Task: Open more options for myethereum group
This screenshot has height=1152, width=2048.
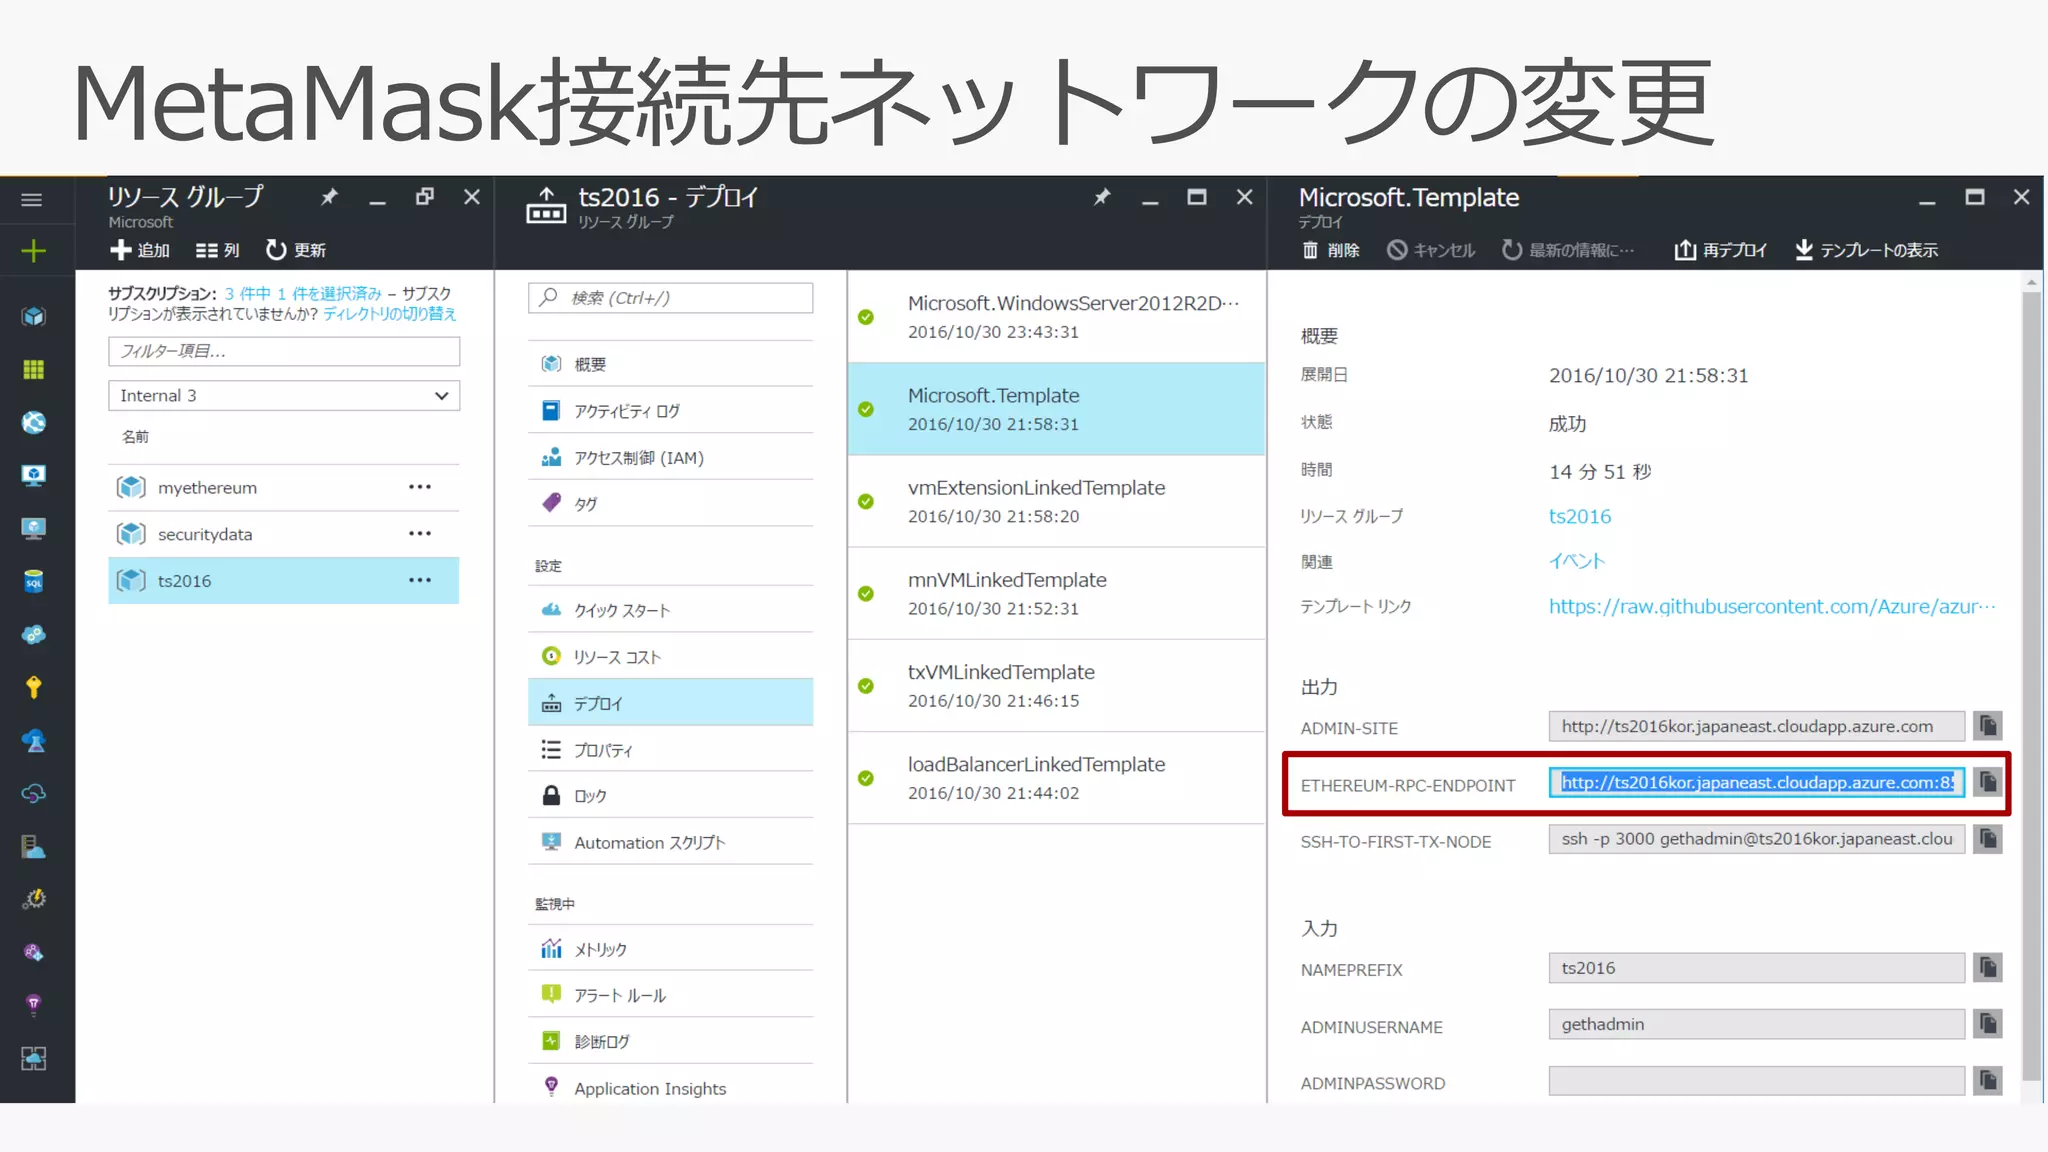Action: pos(420,487)
